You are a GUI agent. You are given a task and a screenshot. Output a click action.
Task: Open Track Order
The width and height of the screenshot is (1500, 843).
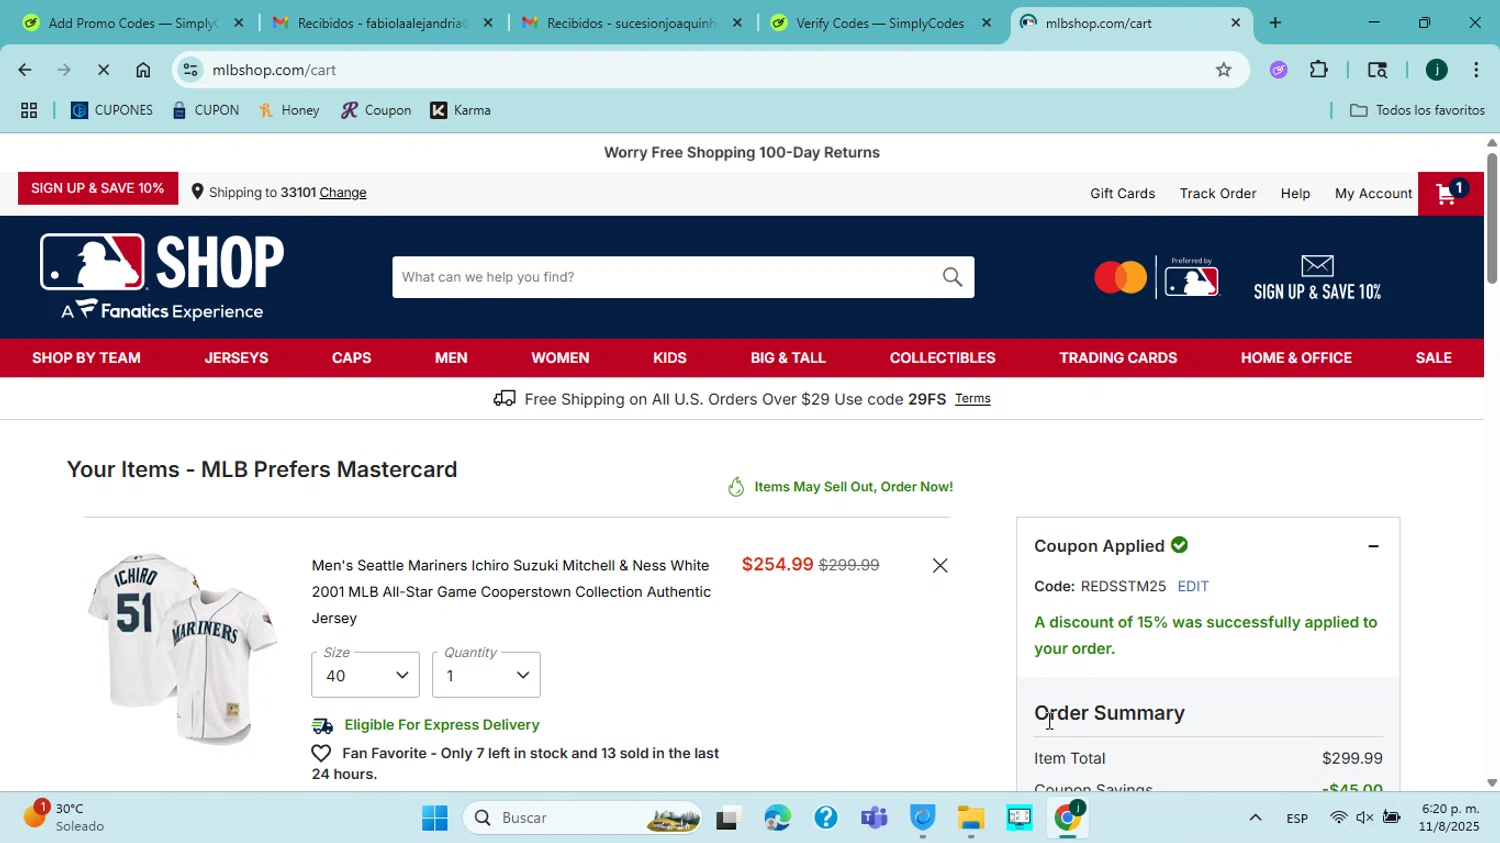[x=1218, y=194]
